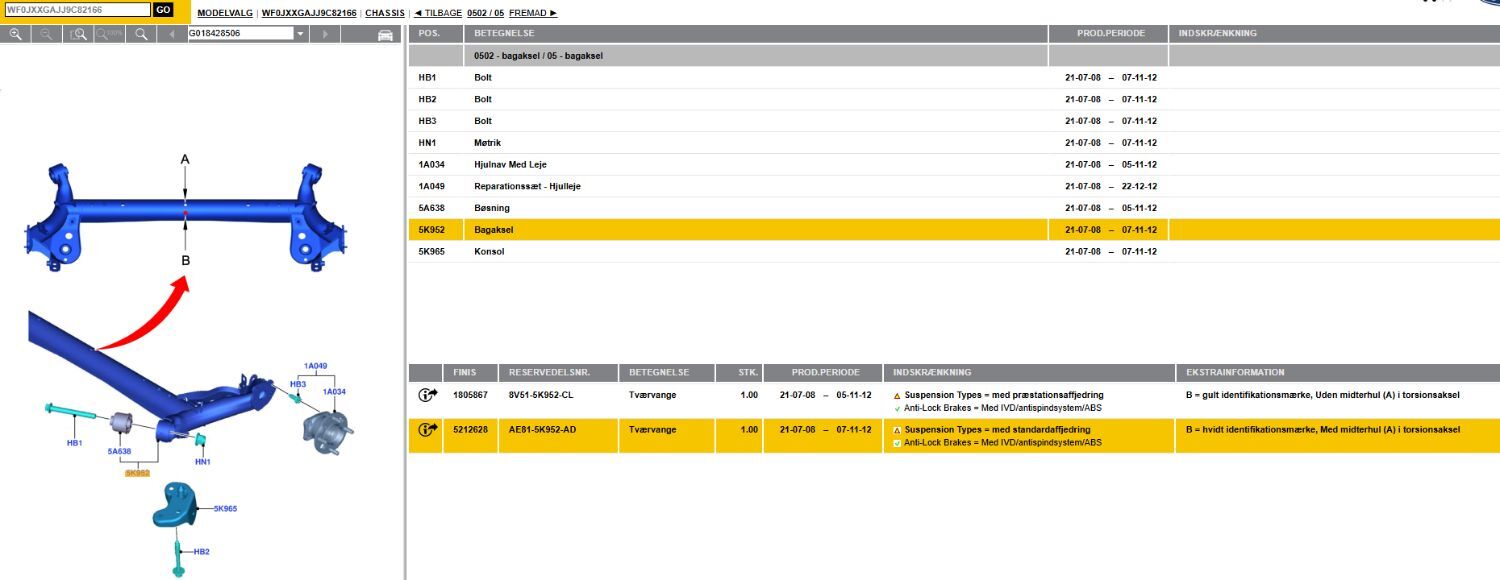This screenshot has height=580, width=1500.
Task: Click the zoom out magnifier icon
Action: pyautogui.click(x=46, y=34)
